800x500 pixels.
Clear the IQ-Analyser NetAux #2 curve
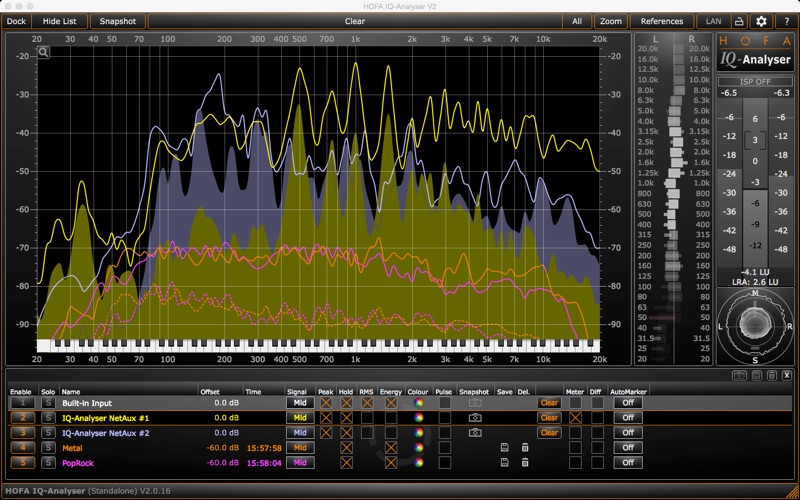click(549, 433)
